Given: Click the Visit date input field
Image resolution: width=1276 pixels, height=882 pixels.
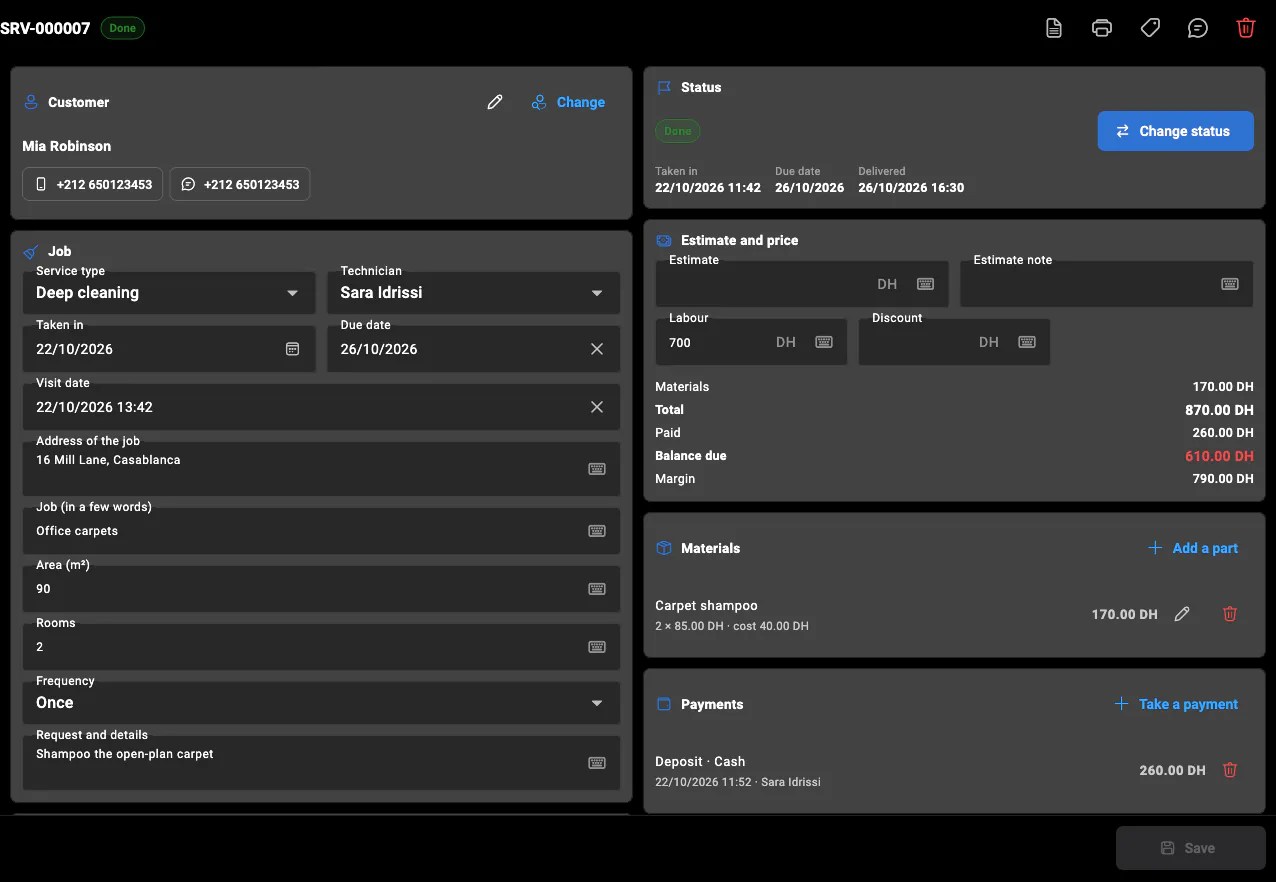Looking at the screenshot, I should 321,407.
